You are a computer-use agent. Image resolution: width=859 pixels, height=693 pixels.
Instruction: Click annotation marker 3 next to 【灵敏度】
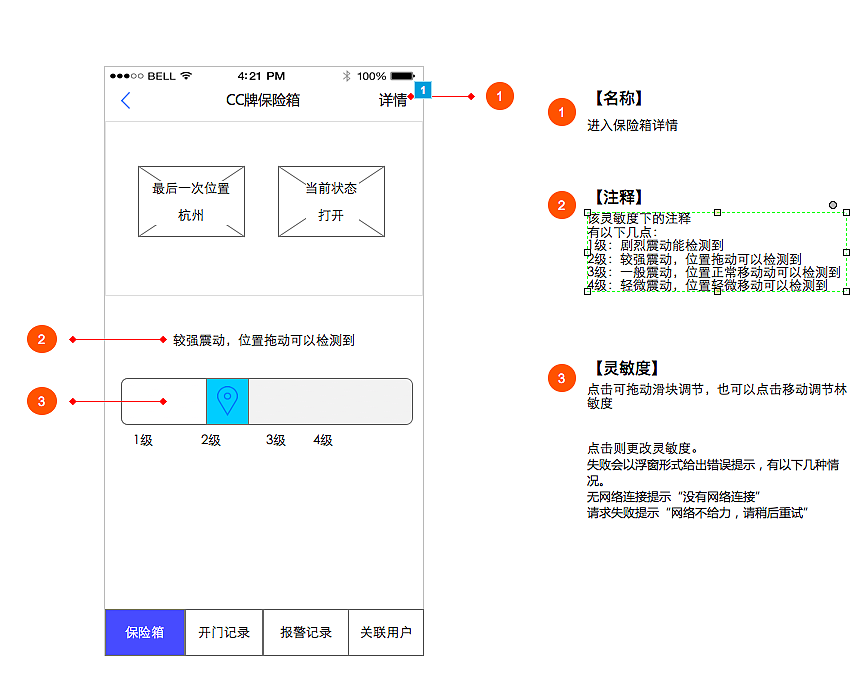pyautogui.click(x=560, y=379)
